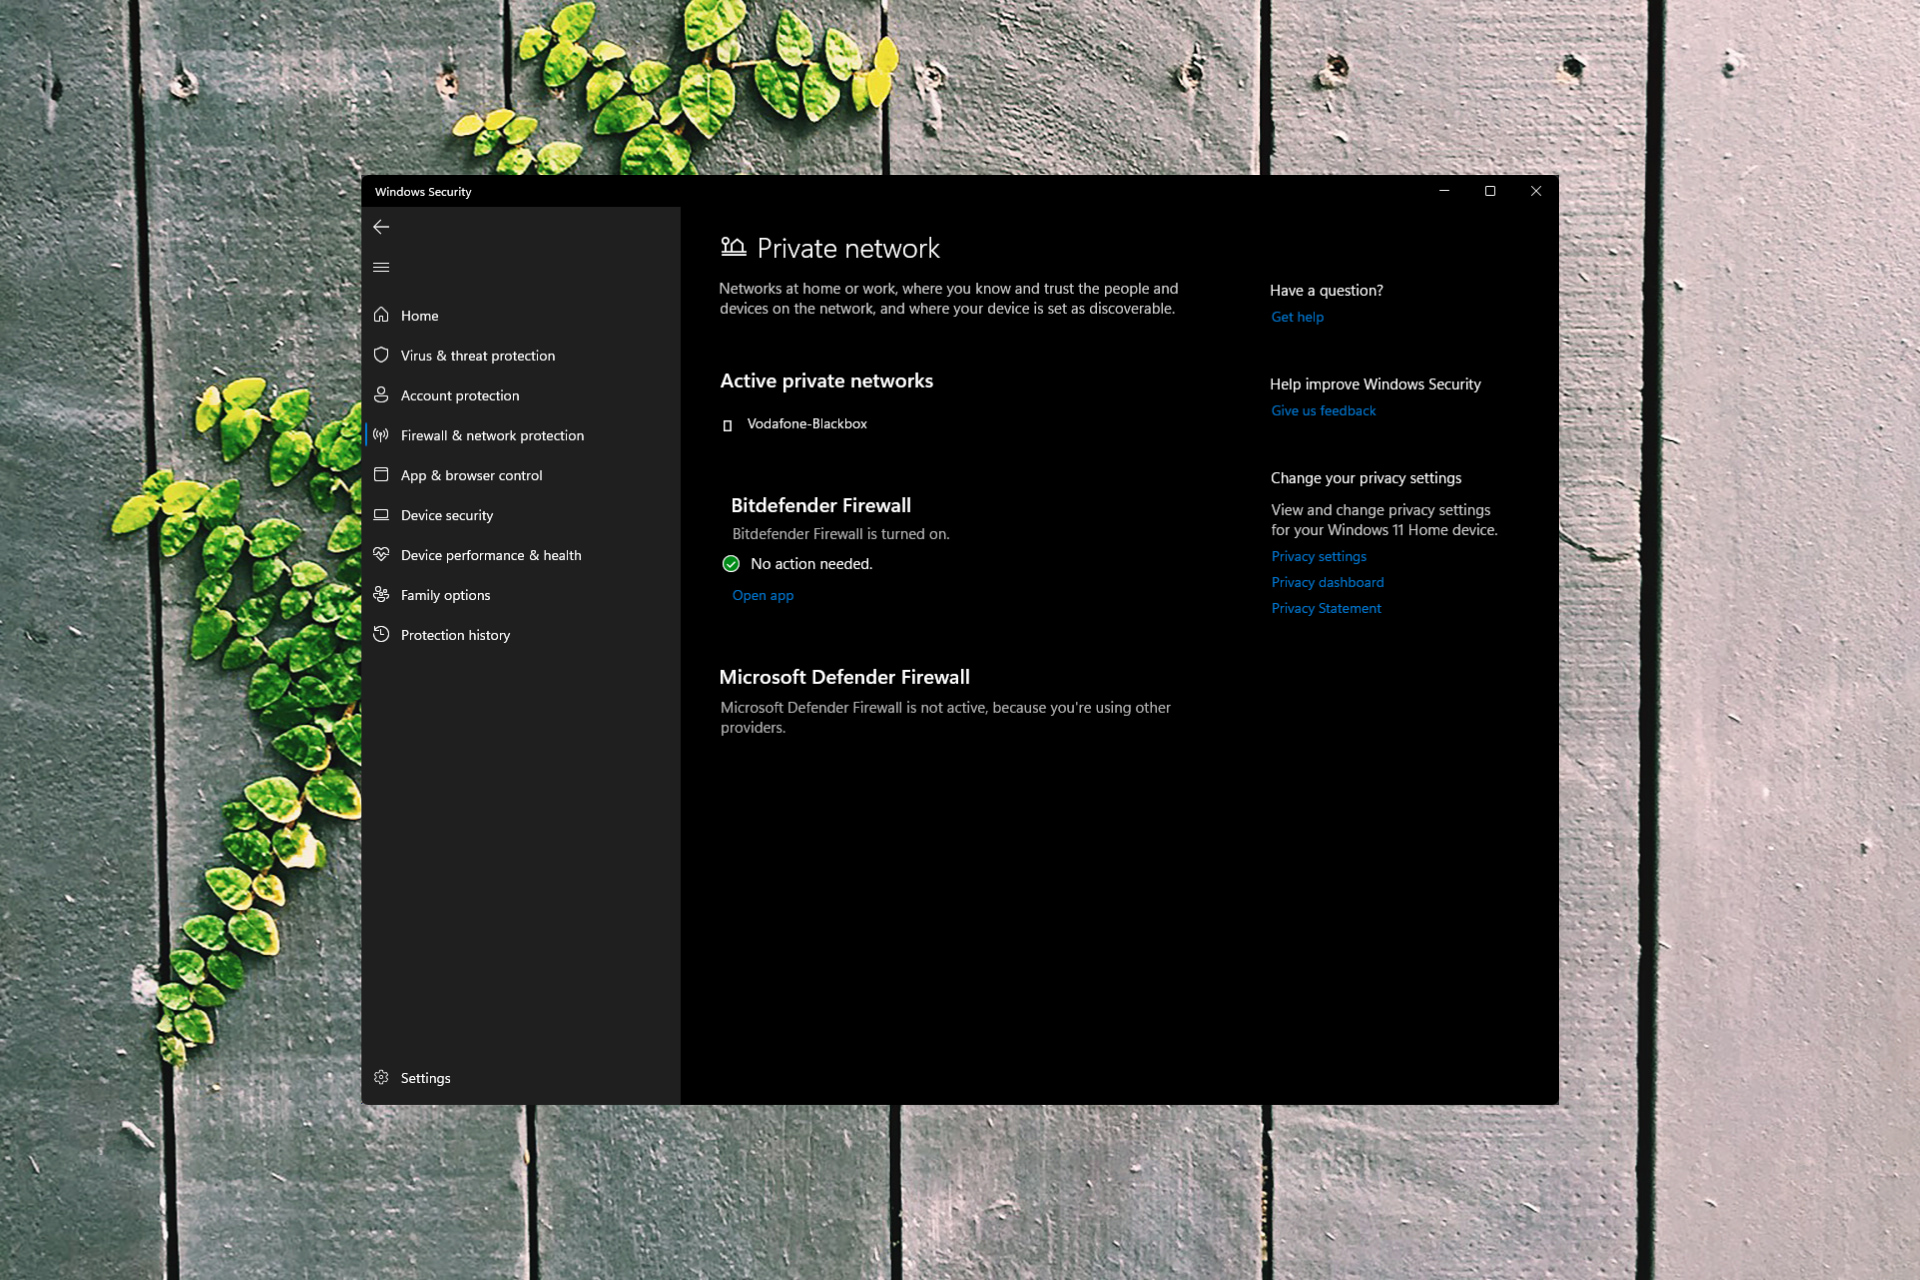Click the Family options people icon
Image resolution: width=1920 pixels, height=1280 pixels.
tap(381, 595)
